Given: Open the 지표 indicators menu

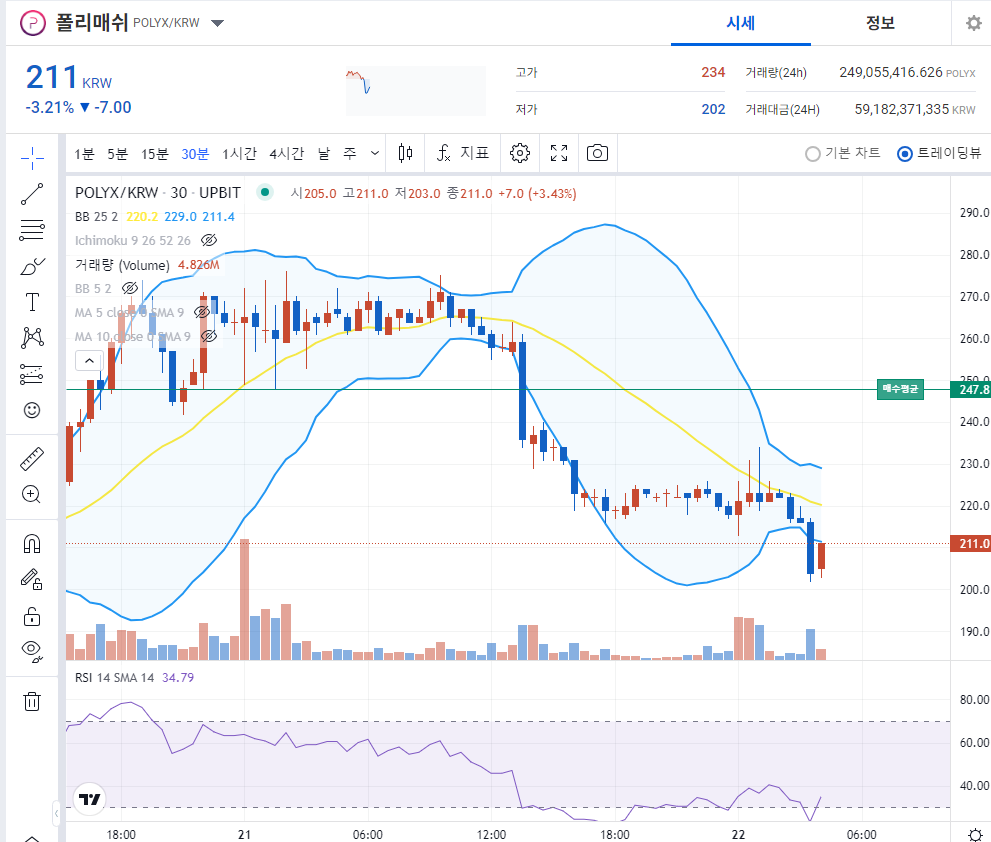Looking at the screenshot, I should pyautogui.click(x=463, y=153).
